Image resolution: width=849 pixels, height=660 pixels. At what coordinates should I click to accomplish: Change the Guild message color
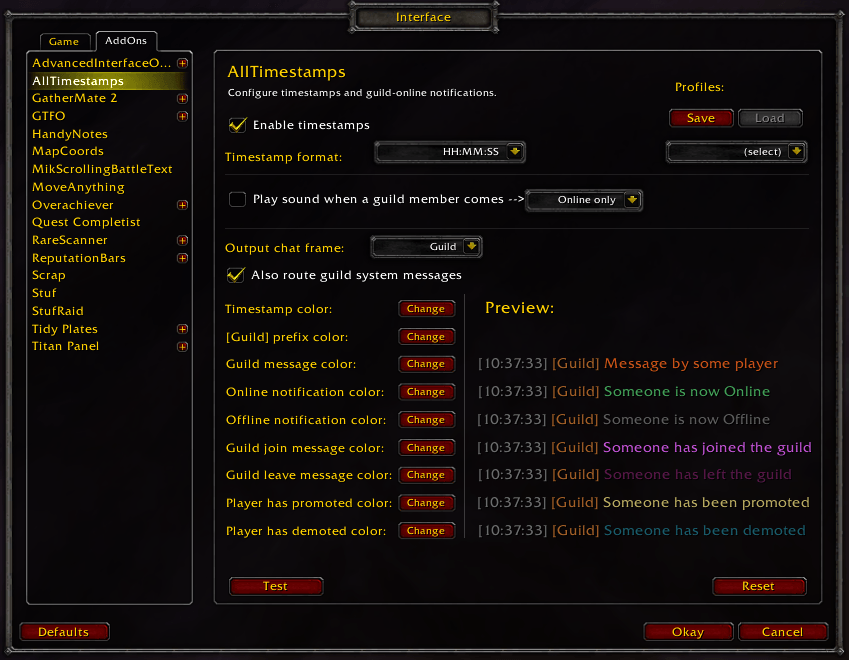[x=426, y=364]
